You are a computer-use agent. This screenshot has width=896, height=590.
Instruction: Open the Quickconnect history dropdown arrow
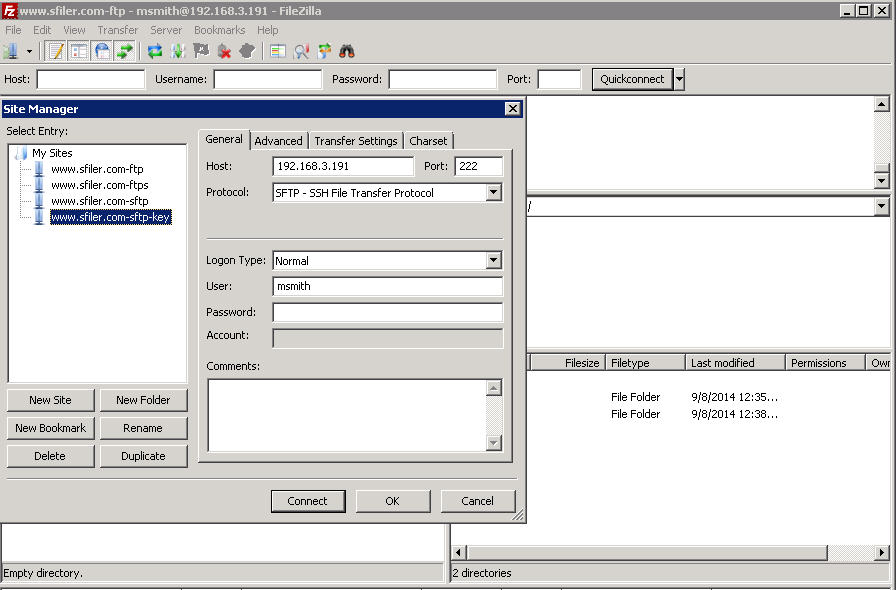[679, 79]
